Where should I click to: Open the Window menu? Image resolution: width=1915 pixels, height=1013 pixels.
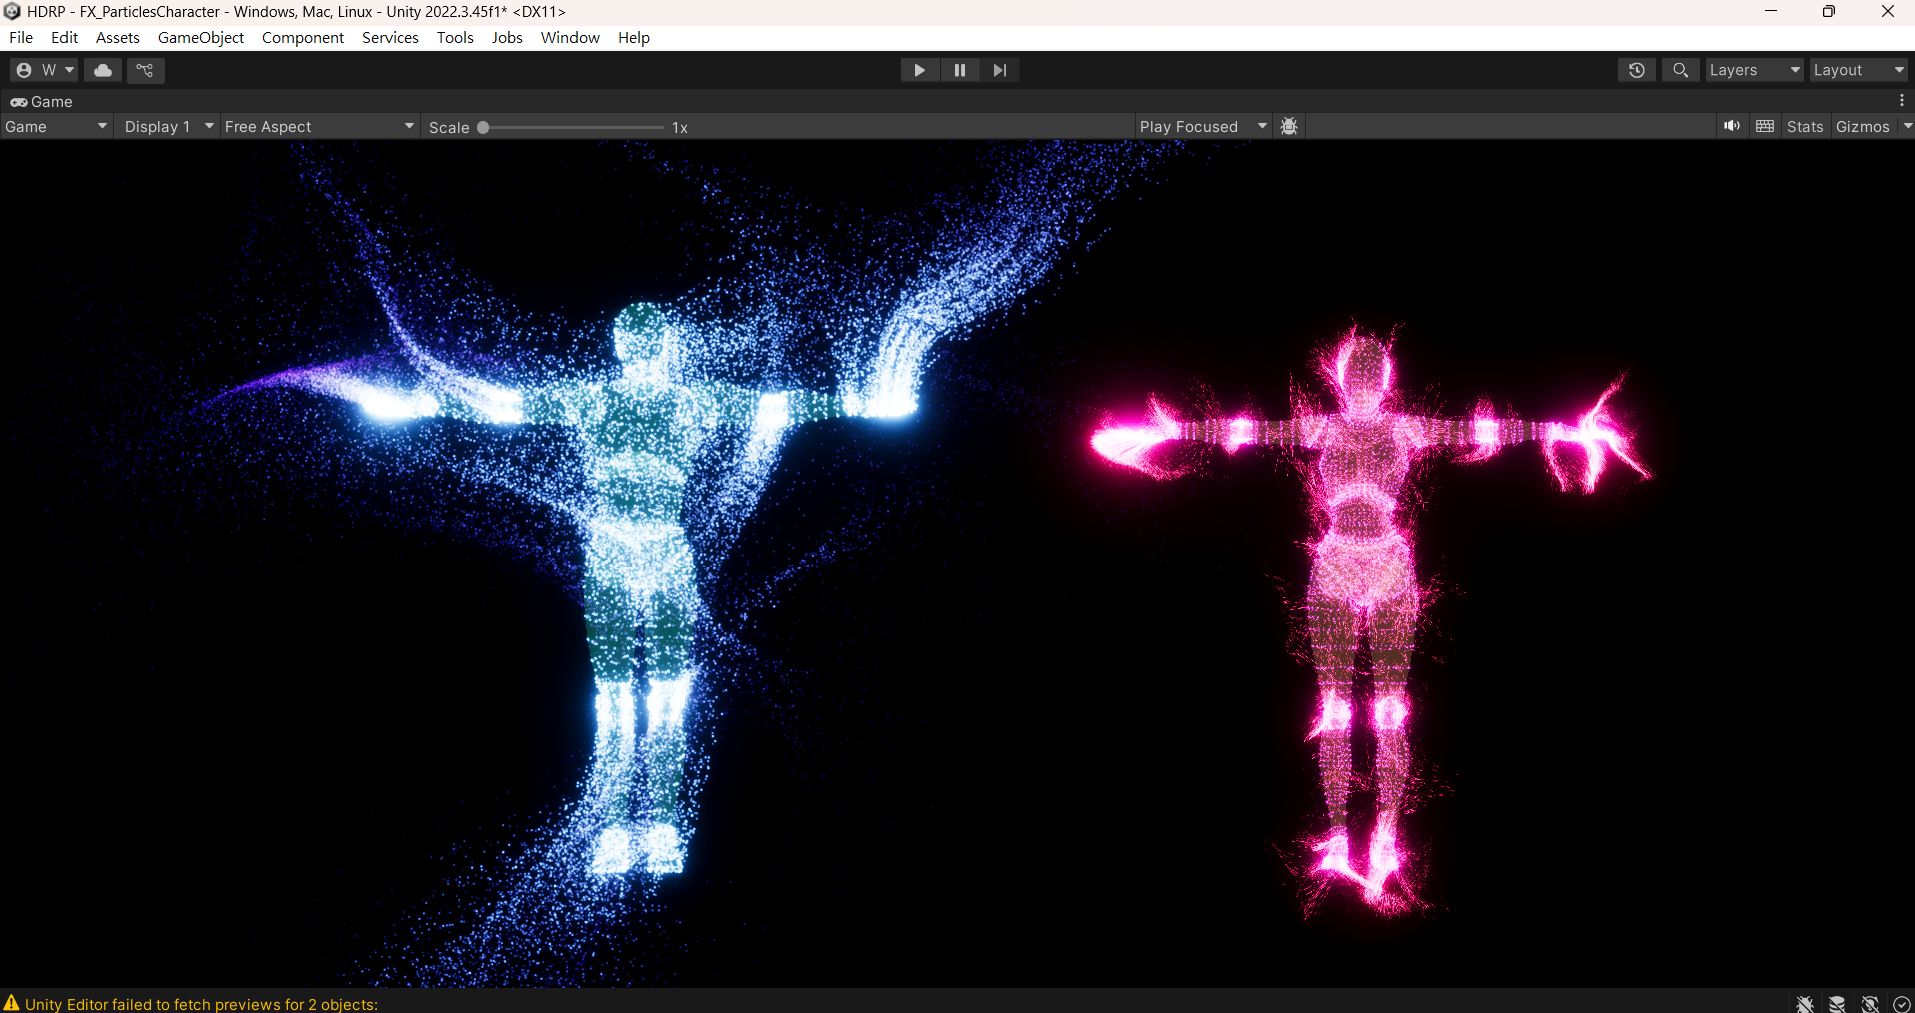(x=570, y=37)
